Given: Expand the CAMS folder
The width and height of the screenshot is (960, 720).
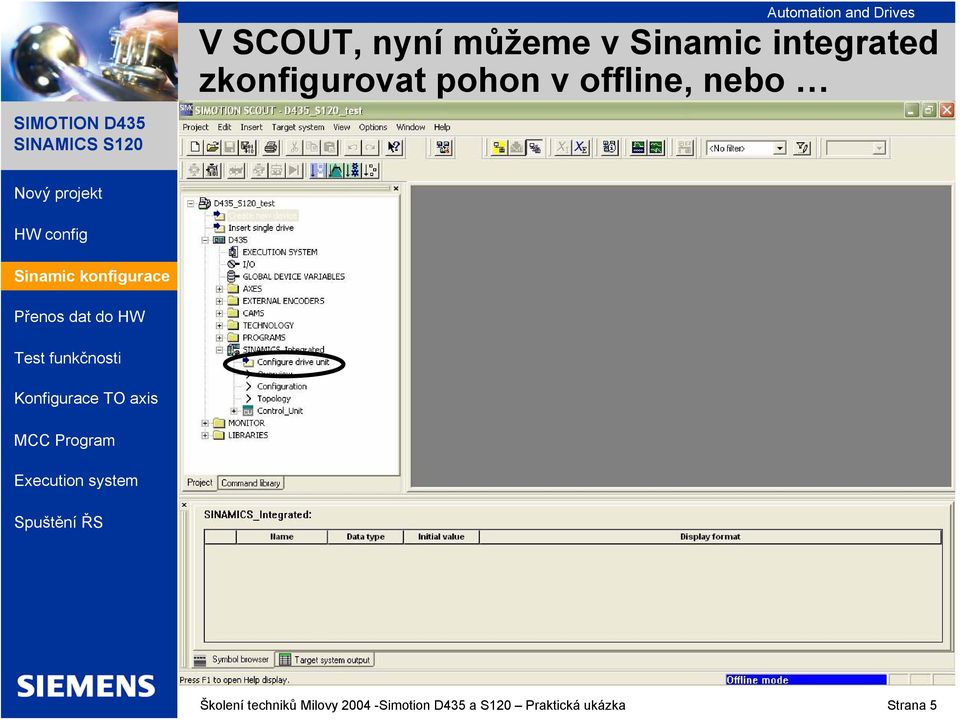Looking at the screenshot, I should pyautogui.click(x=219, y=313).
